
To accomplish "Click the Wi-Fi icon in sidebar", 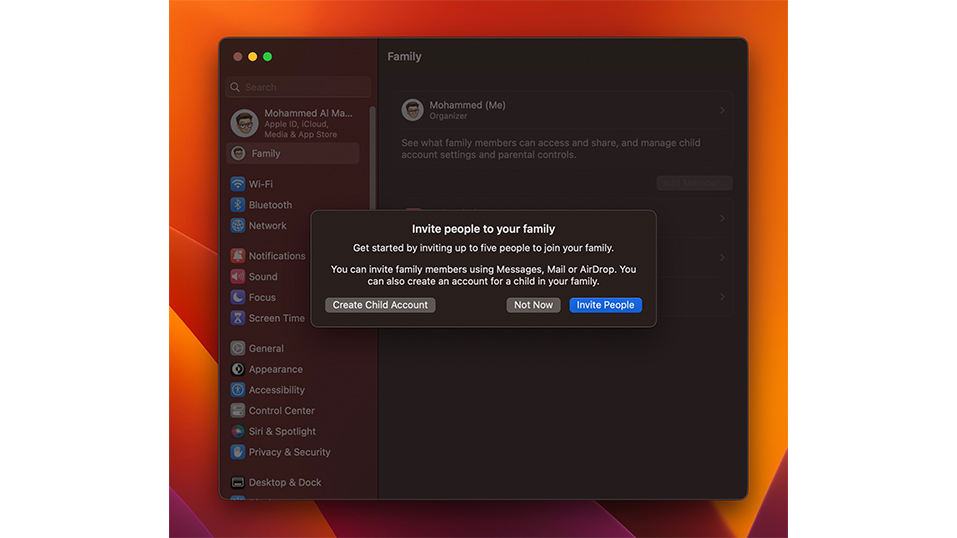I will (238, 184).
